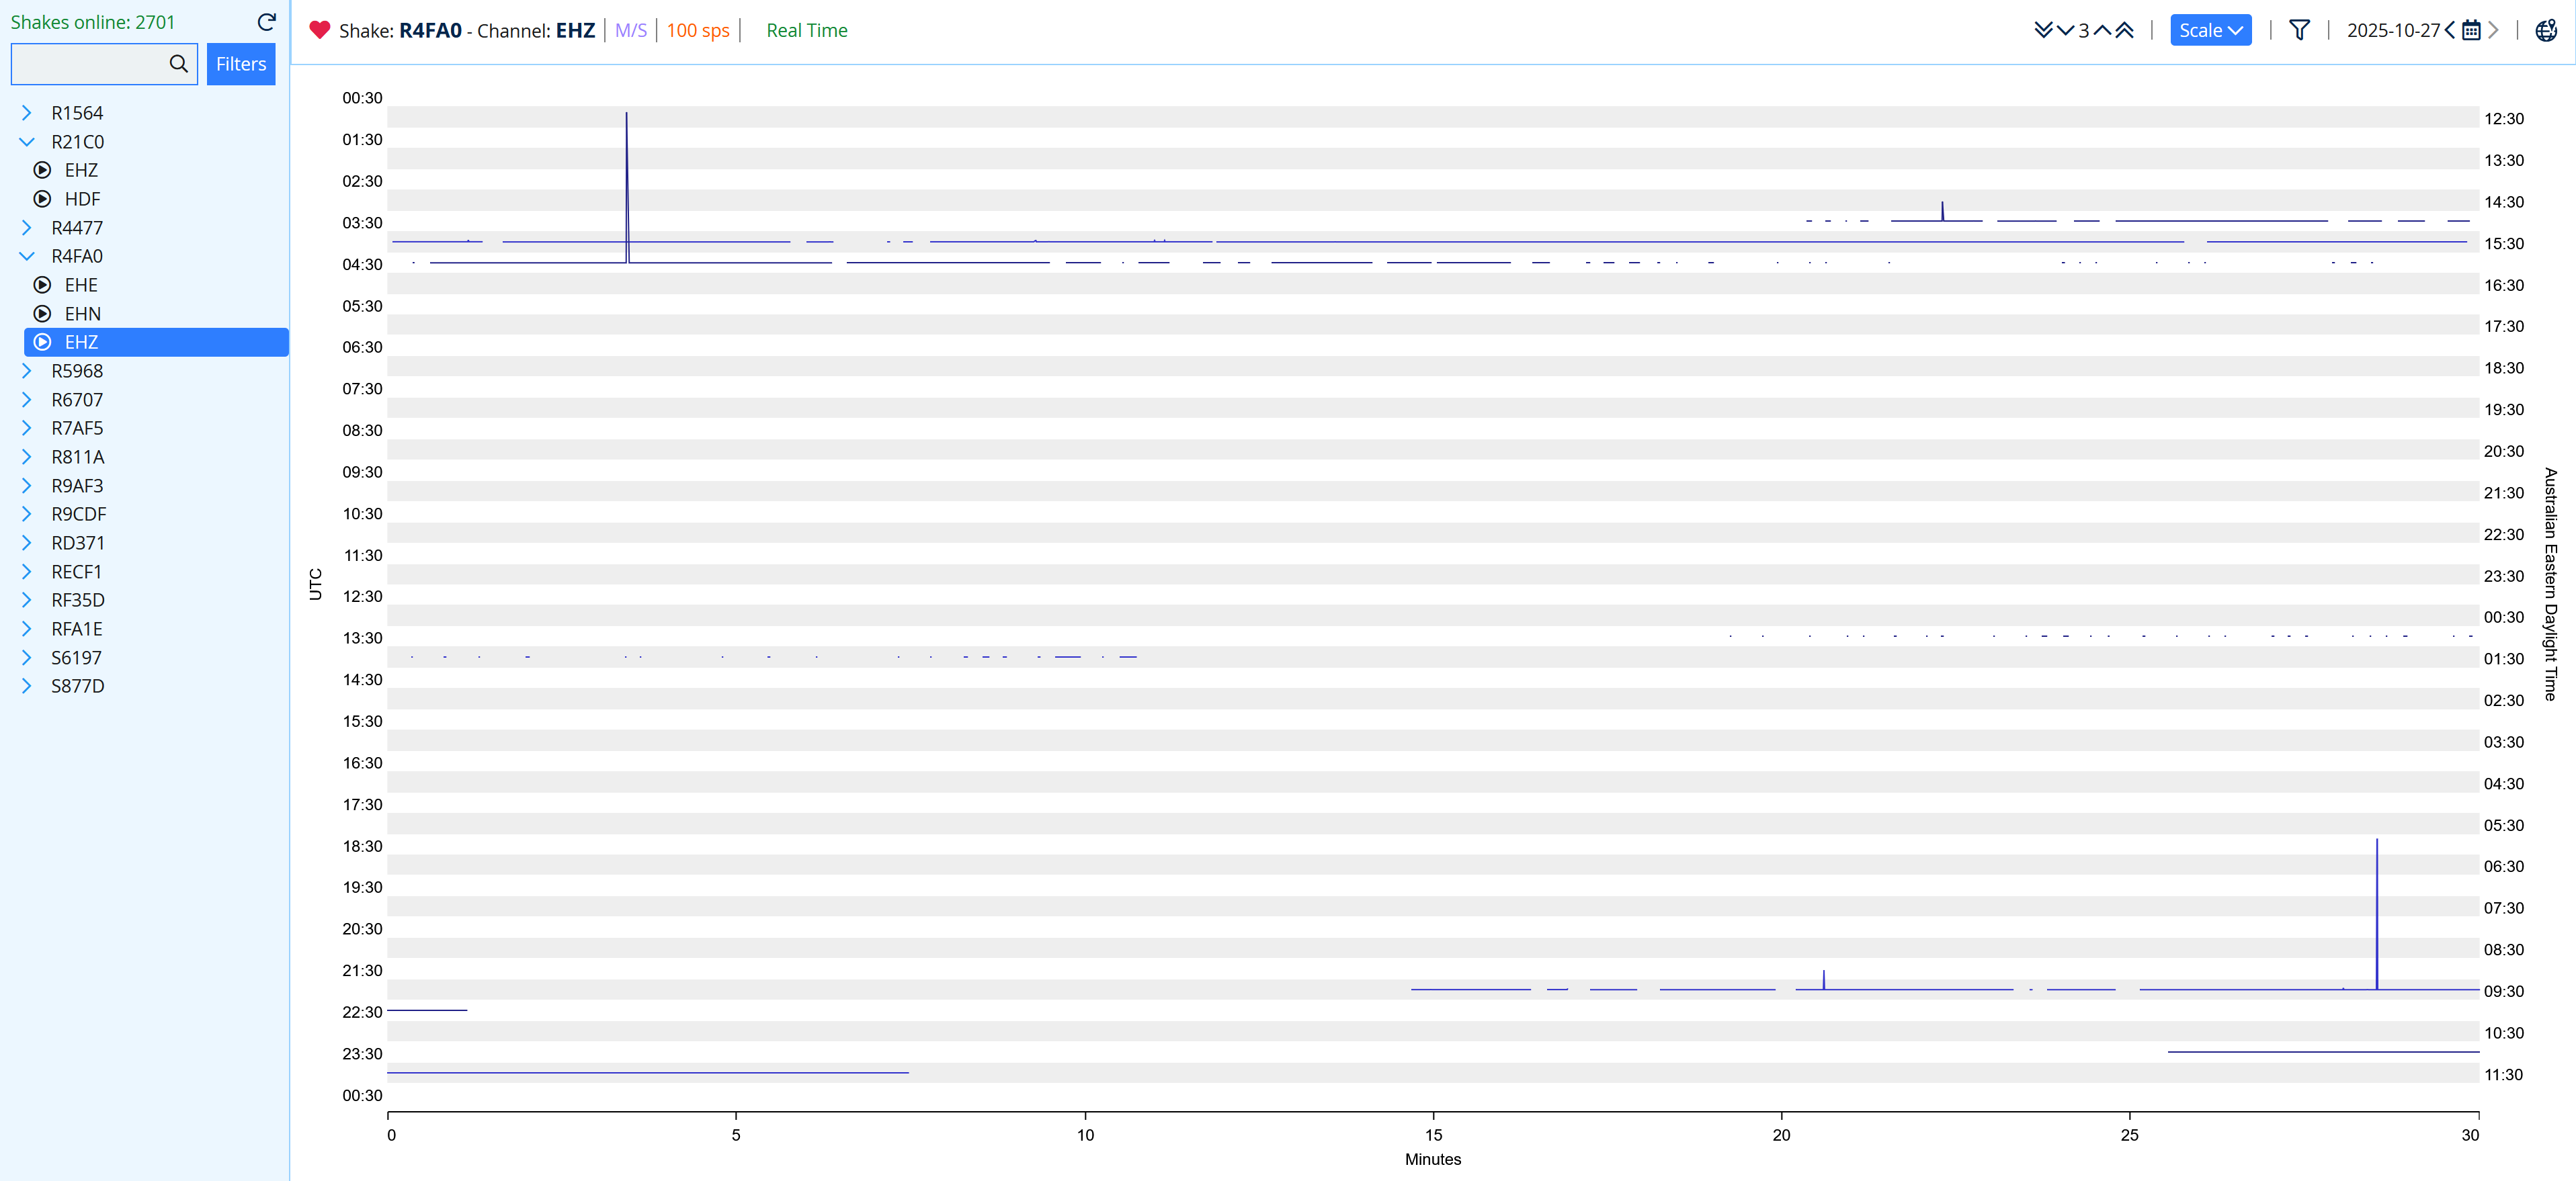Screen dimensions: 2576x1181
Task: Click the search magnifier icon
Action: [x=179, y=64]
